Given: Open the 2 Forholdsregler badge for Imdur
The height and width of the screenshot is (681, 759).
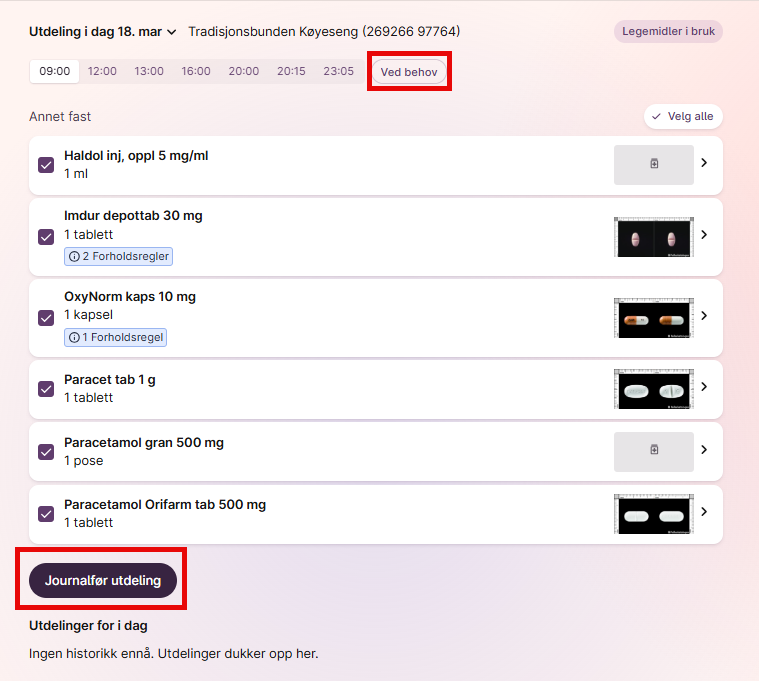Looking at the screenshot, I should point(119,257).
